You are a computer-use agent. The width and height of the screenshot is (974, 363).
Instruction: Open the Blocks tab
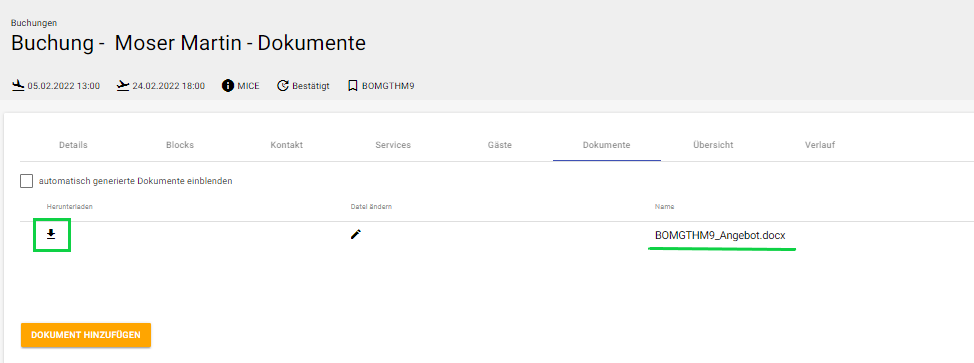[180, 145]
